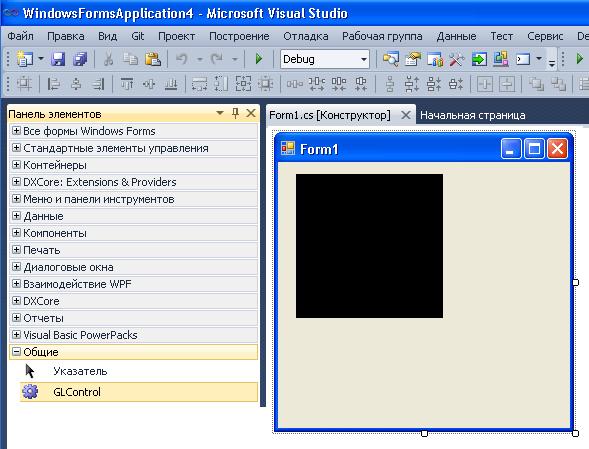Open the New Project icon's dropdown arrow
This screenshot has height=449, width=589.
pyautogui.click(x=41, y=59)
